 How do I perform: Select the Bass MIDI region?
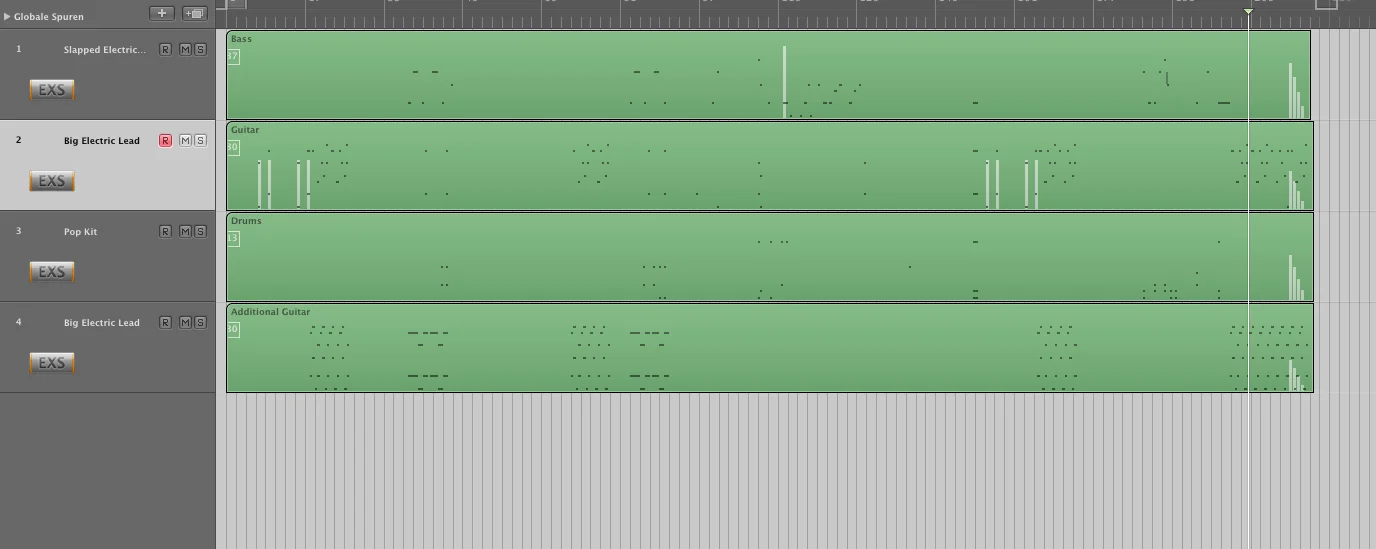click(768, 75)
